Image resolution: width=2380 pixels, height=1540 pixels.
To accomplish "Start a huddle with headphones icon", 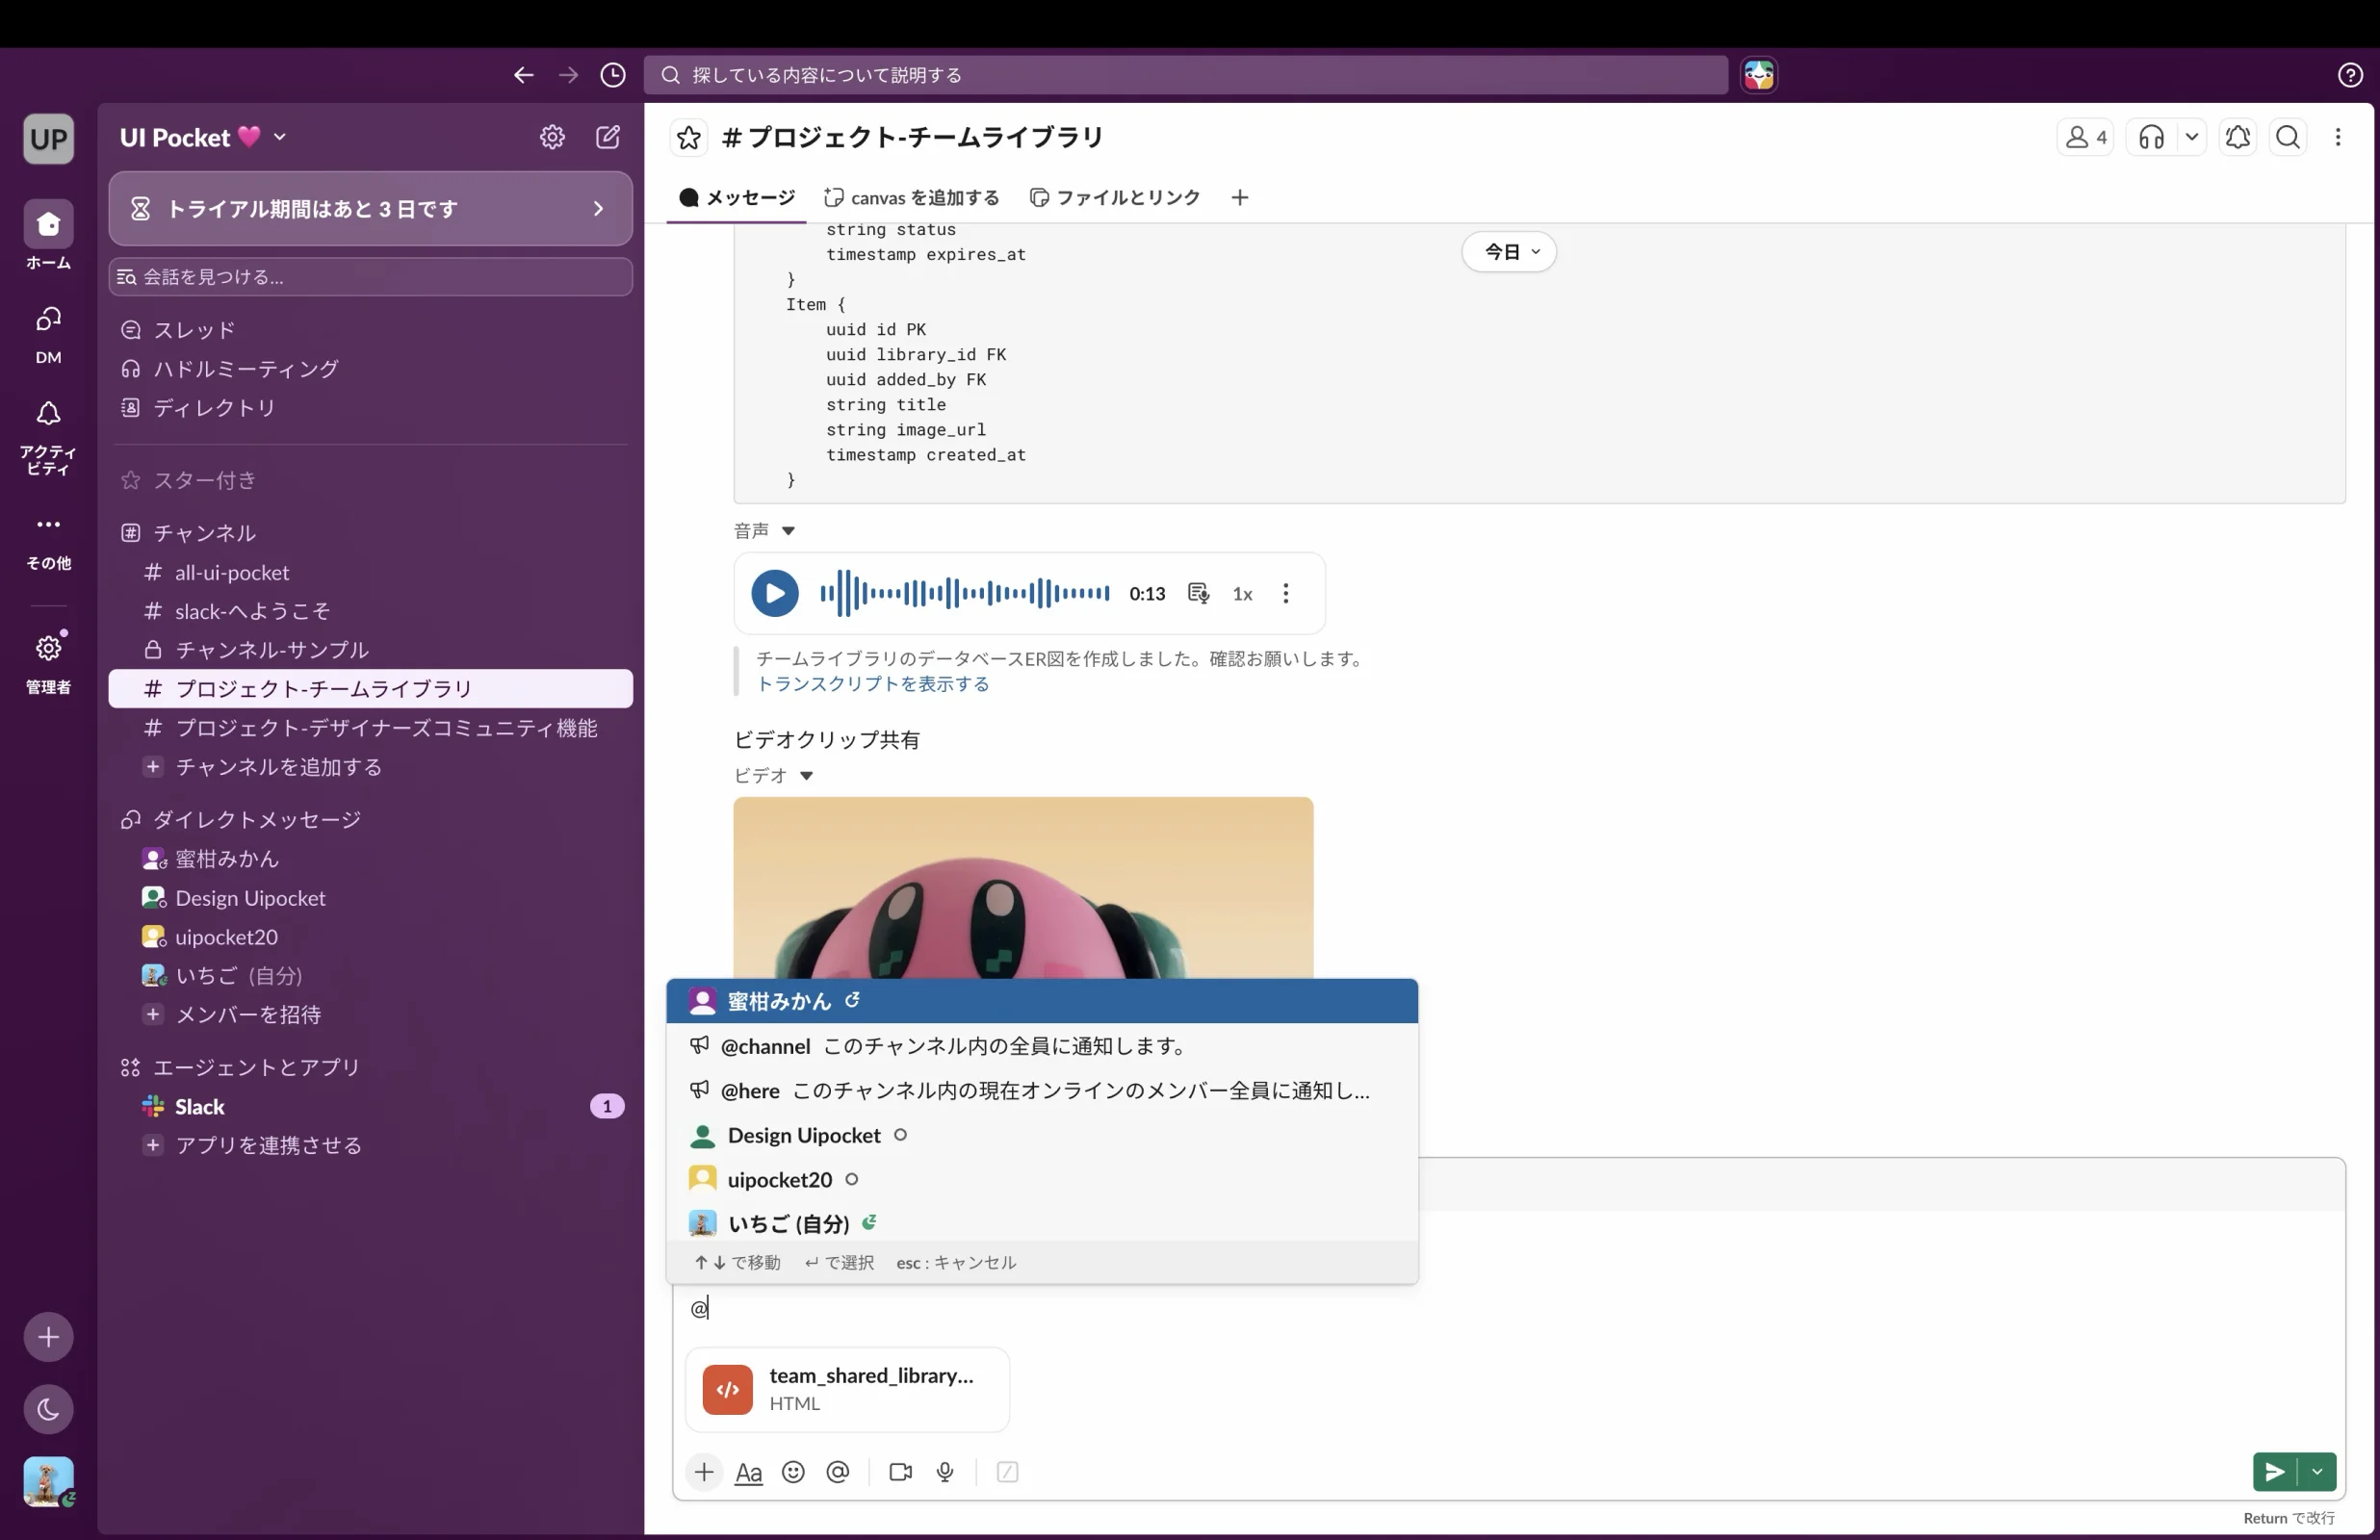I will click(x=2151, y=137).
